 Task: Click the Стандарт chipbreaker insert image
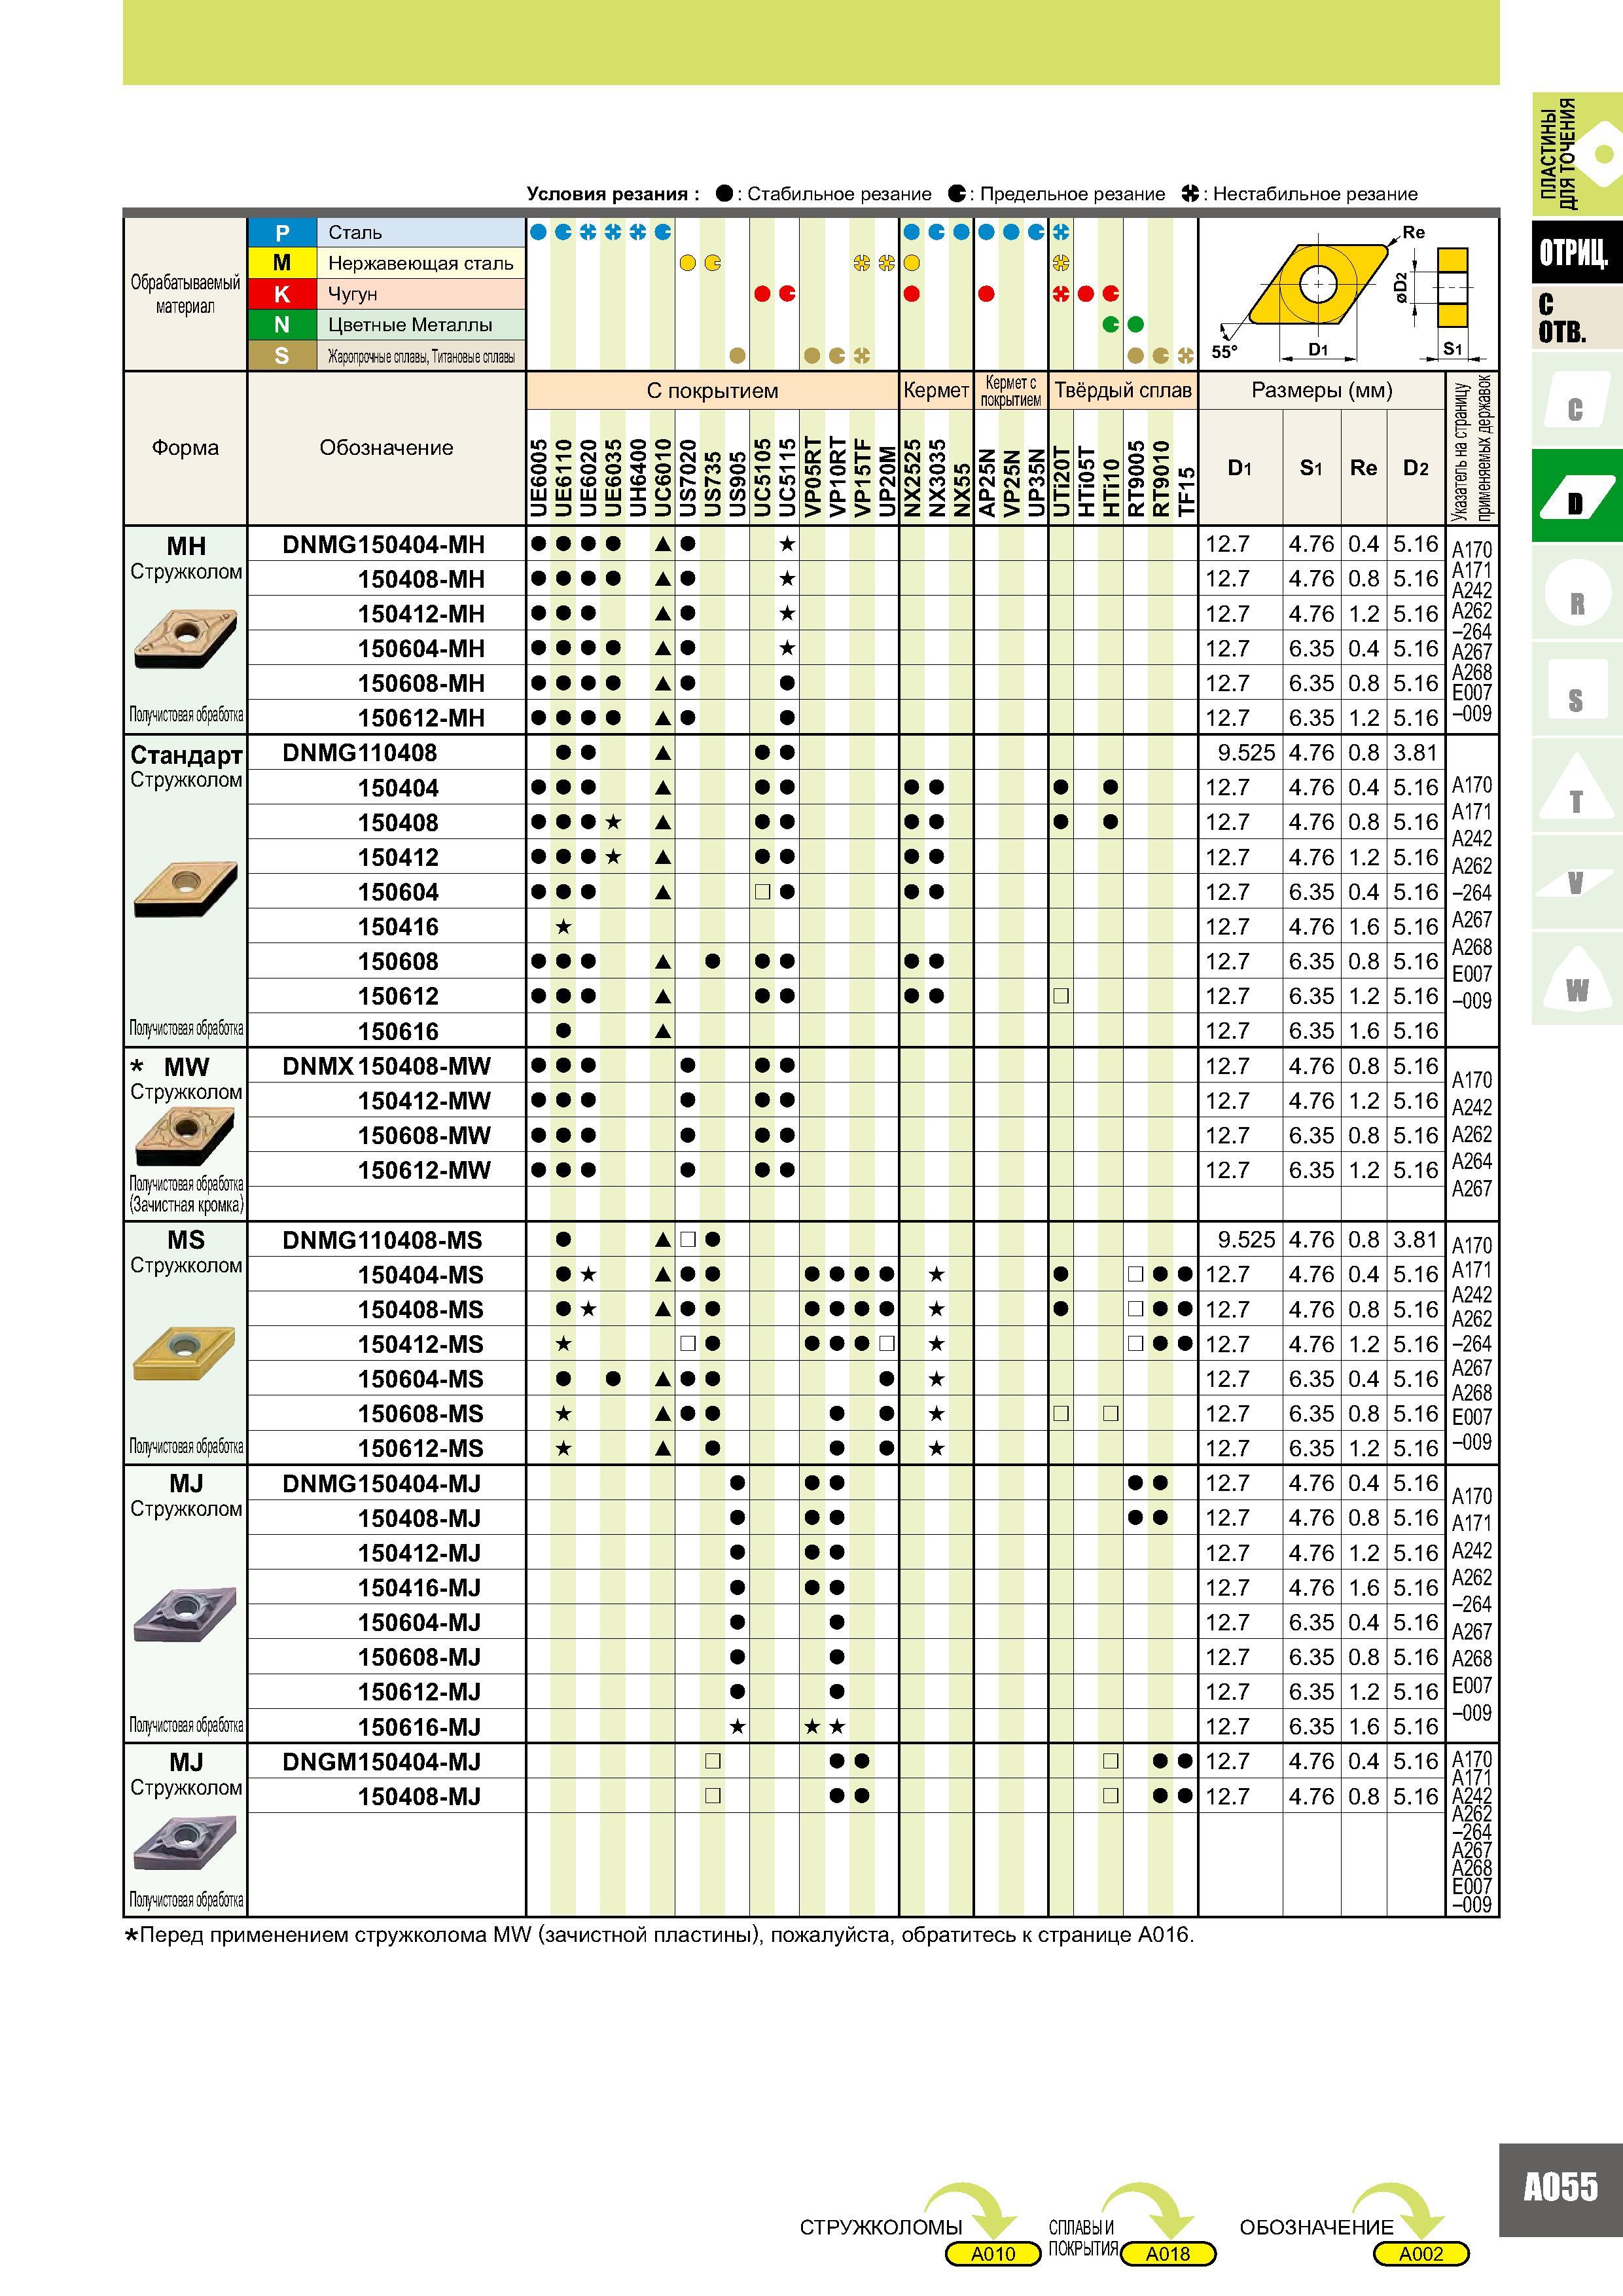pos(185,888)
